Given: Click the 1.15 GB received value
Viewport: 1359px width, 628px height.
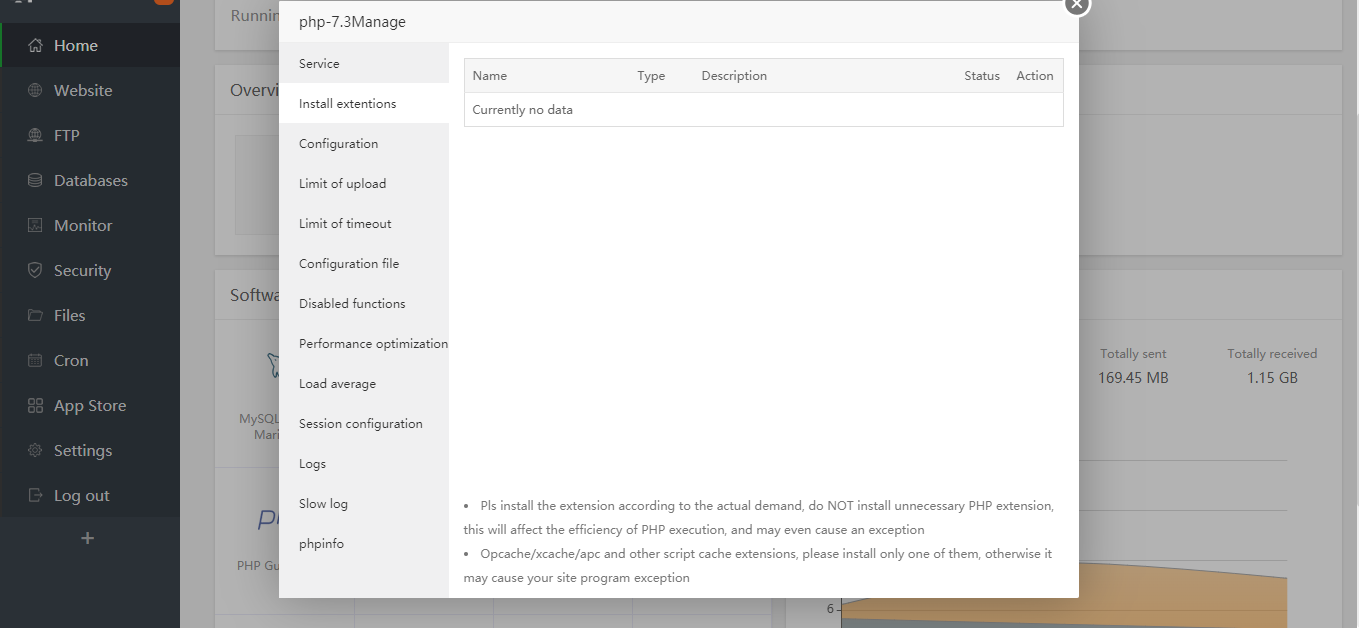Looking at the screenshot, I should (x=1272, y=377).
